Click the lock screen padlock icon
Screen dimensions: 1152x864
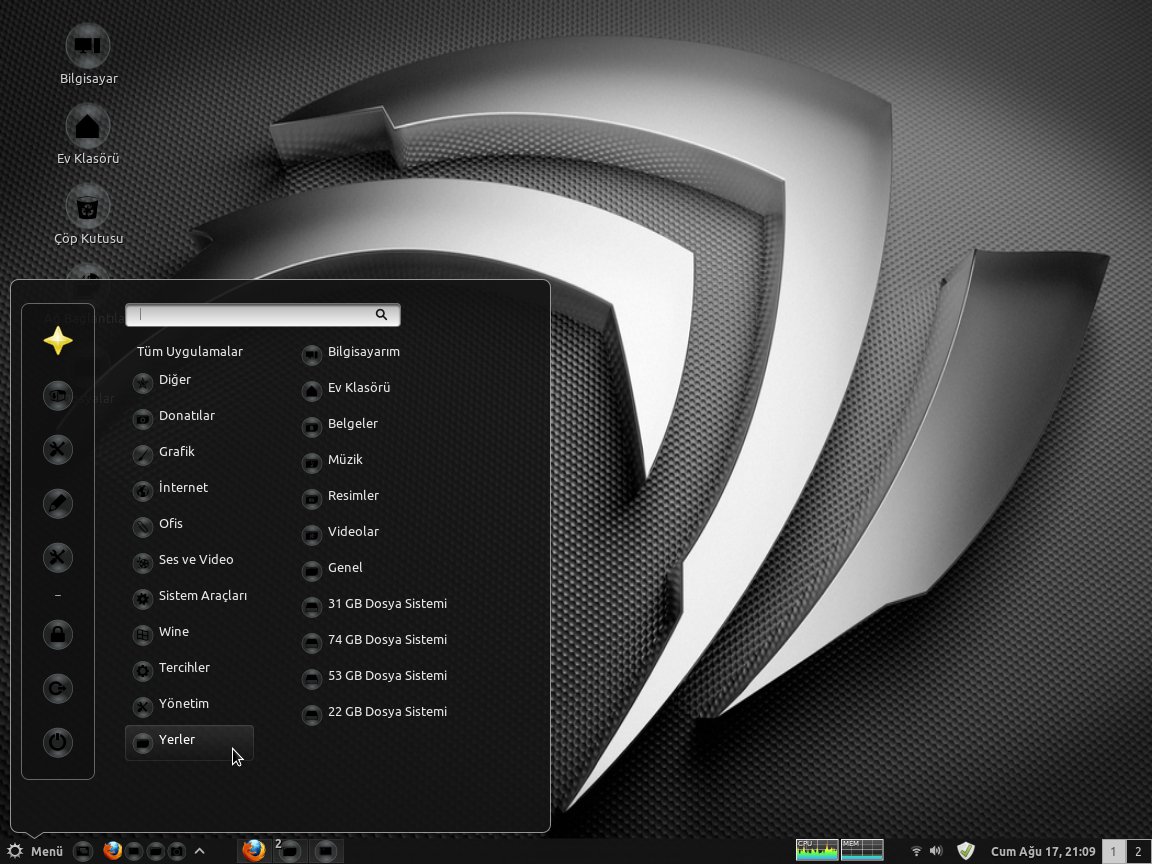(x=58, y=634)
